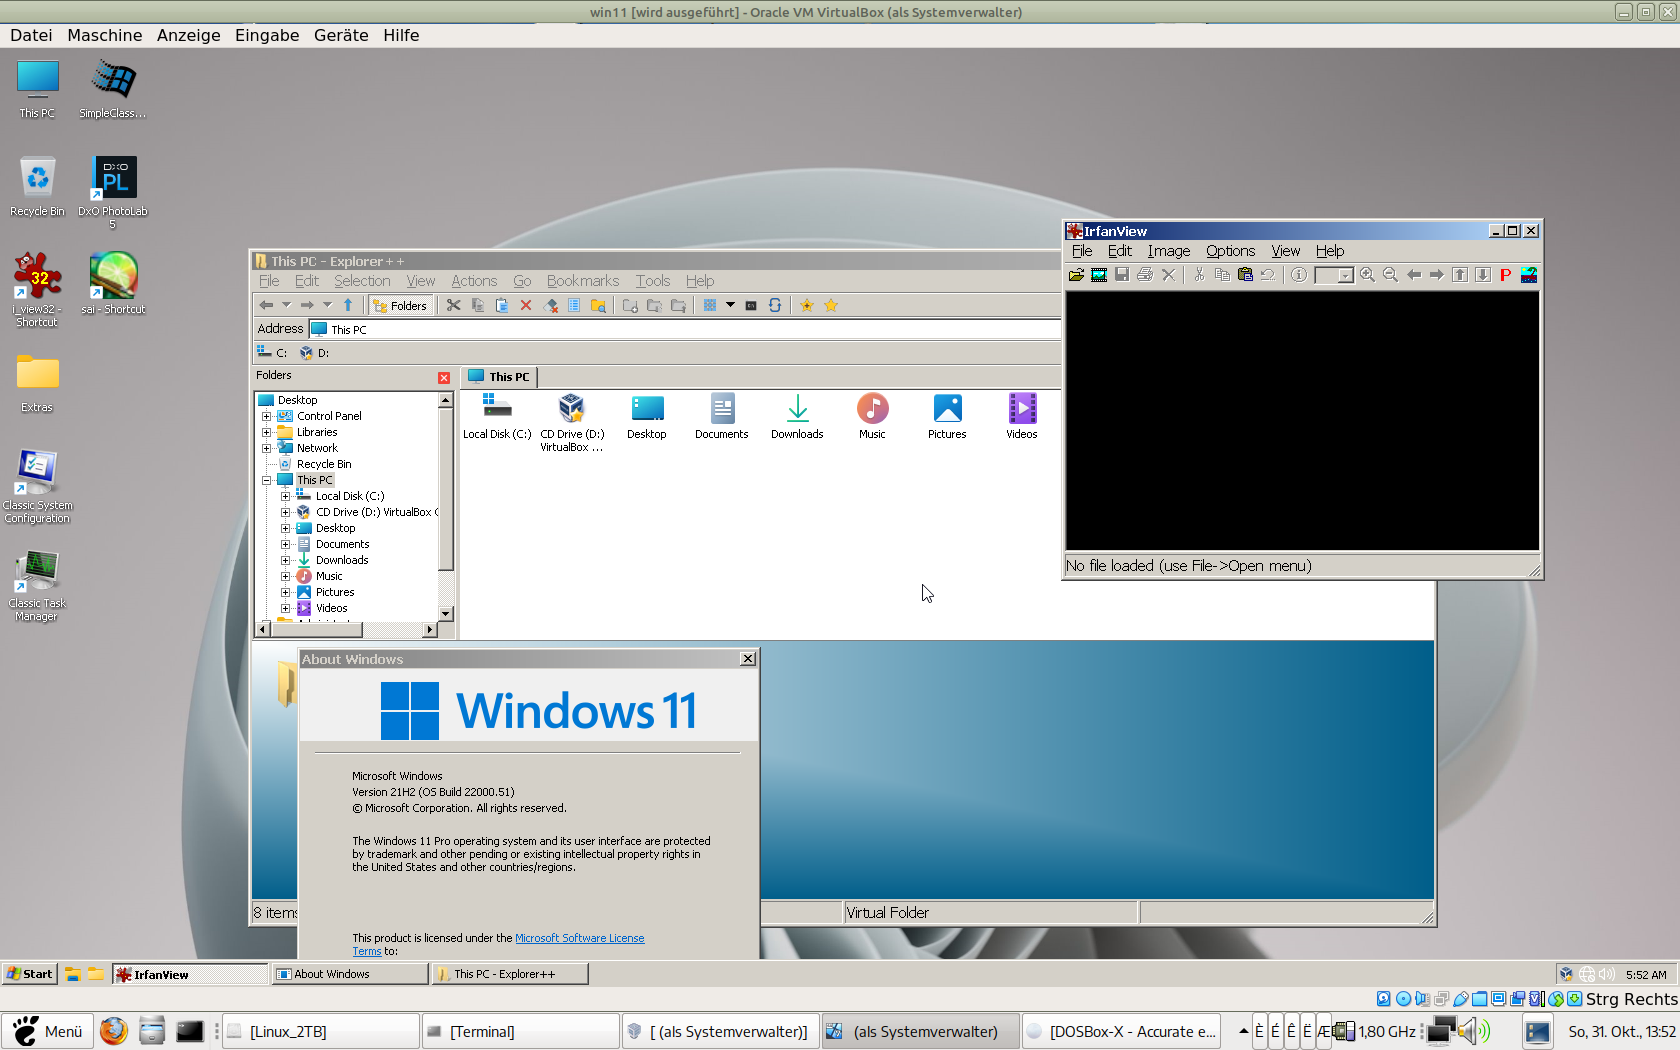This screenshot has width=1680, height=1050.
Task: Click the Print icon in IrfanView toolbar
Action: [1145, 275]
